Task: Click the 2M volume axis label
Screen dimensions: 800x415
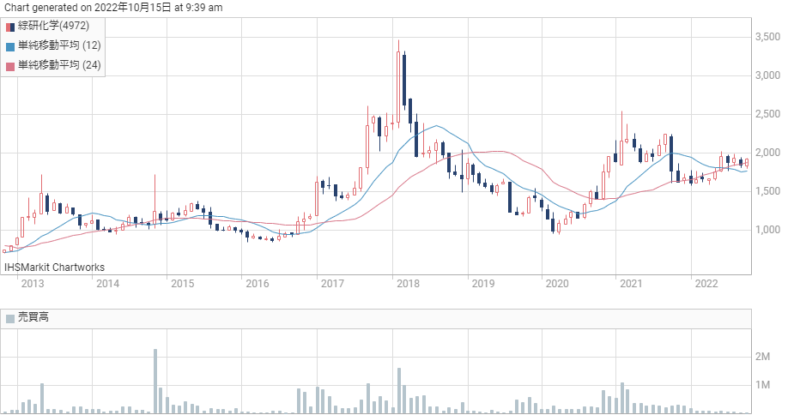Action: [x=763, y=357]
